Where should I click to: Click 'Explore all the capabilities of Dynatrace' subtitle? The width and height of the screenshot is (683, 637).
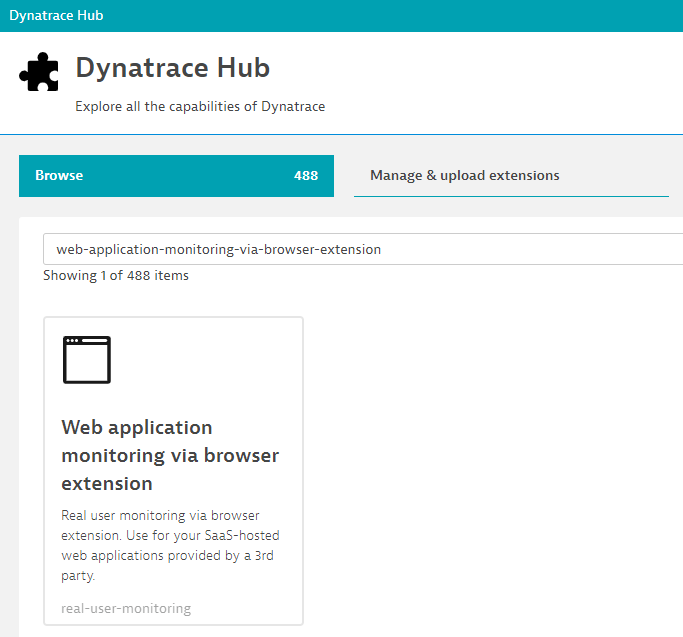pyautogui.click(x=200, y=106)
